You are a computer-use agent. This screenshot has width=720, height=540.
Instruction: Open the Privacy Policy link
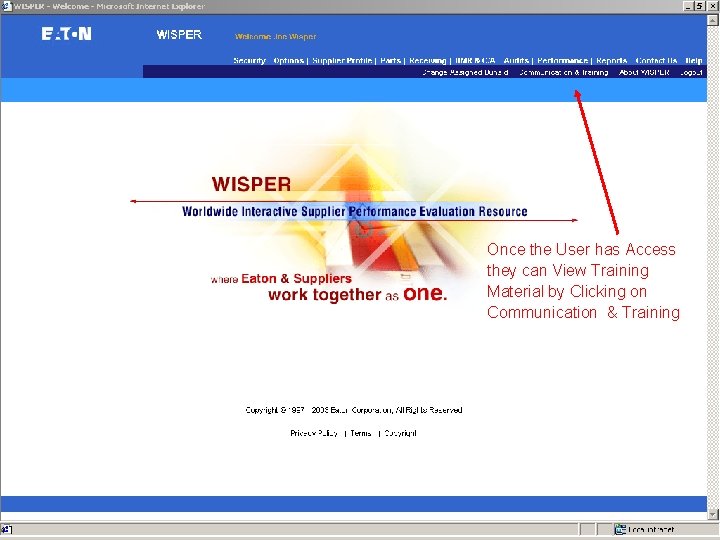pyautogui.click(x=314, y=433)
